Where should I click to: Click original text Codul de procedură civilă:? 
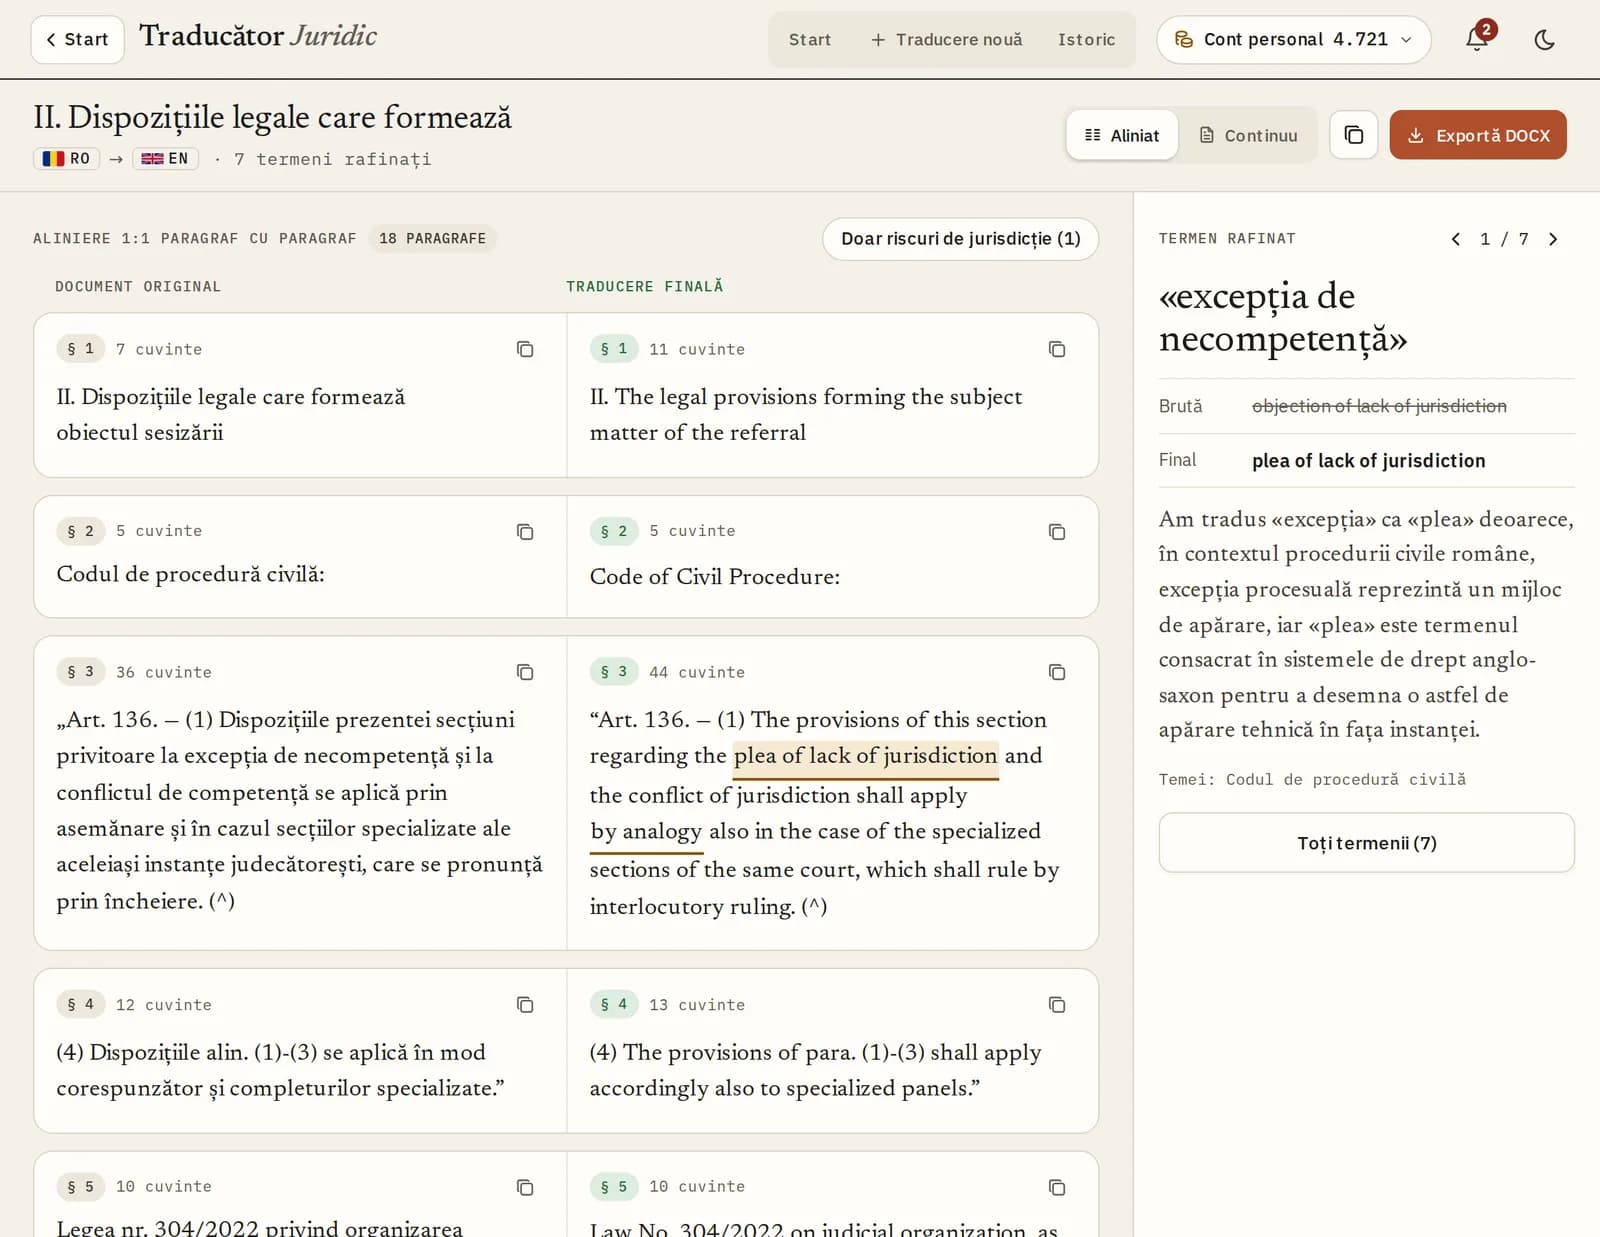click(x=190, y=574)
